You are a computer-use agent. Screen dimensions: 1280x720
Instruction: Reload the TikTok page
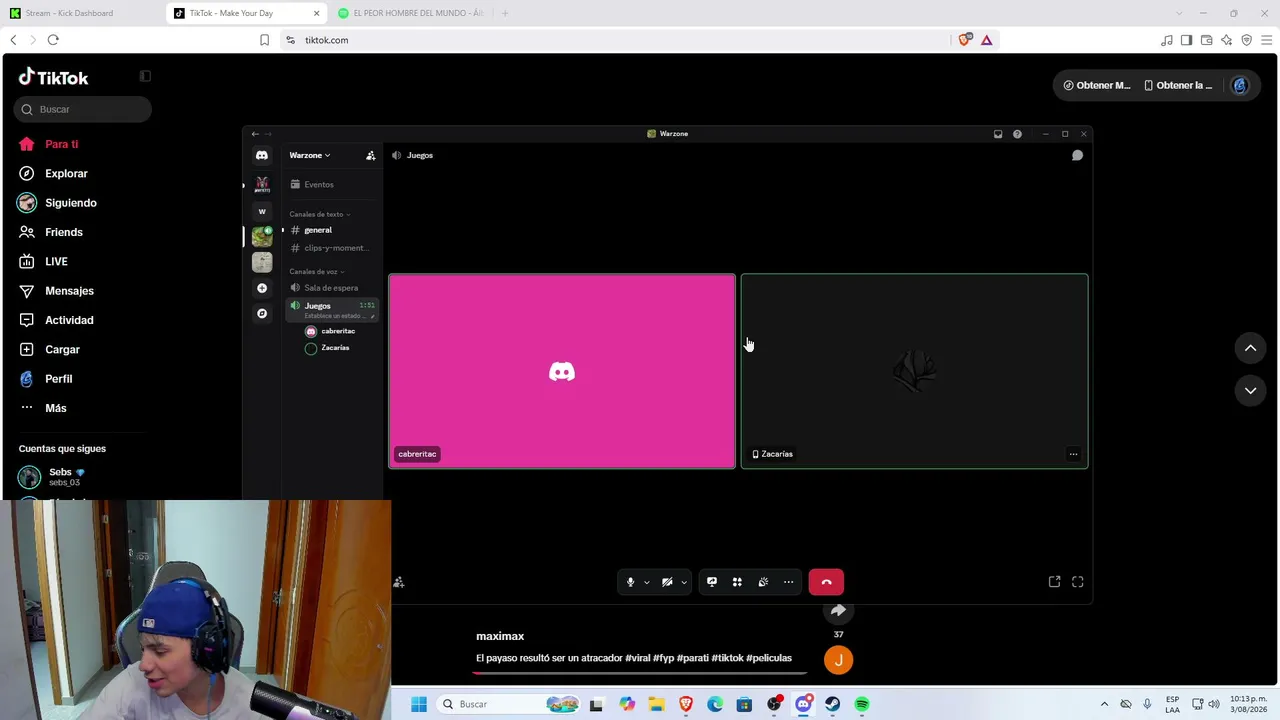coord(53,40)
